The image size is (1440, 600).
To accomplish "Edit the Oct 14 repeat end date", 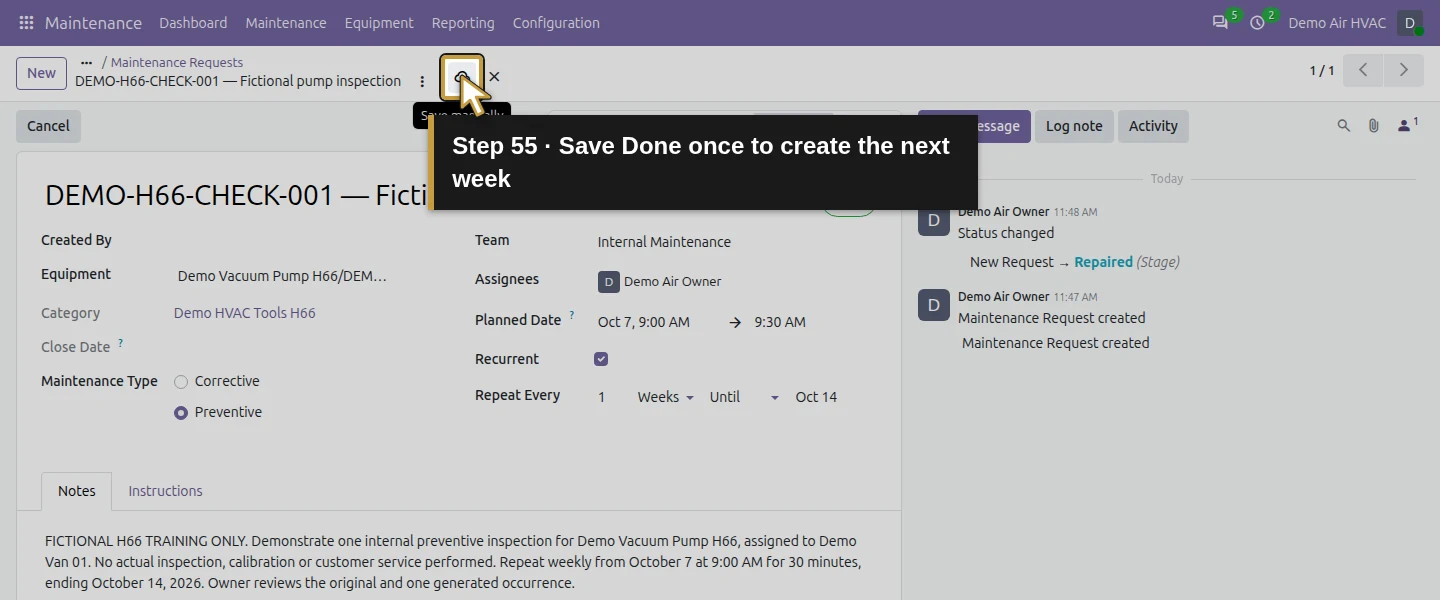I will point(816,397).
